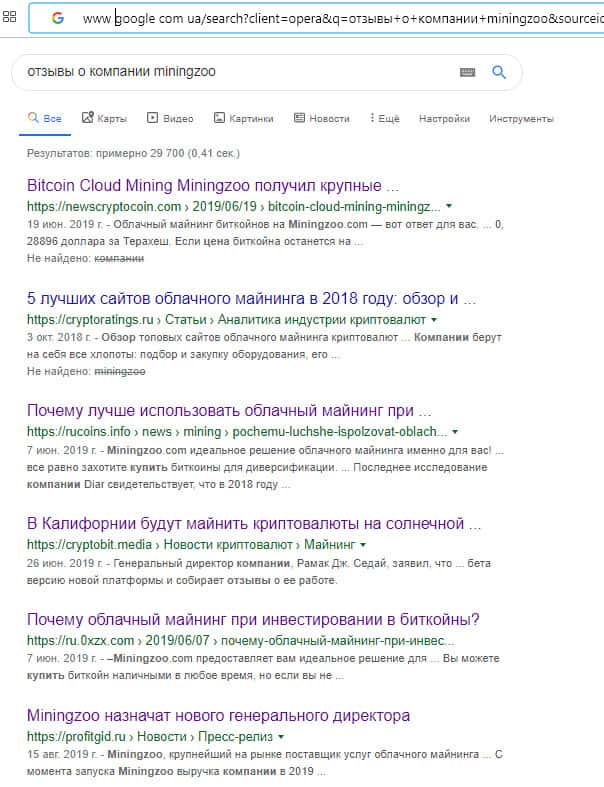Expand dropdown arrow next to newscryptocoin.com URL

[x=449, y=206]
